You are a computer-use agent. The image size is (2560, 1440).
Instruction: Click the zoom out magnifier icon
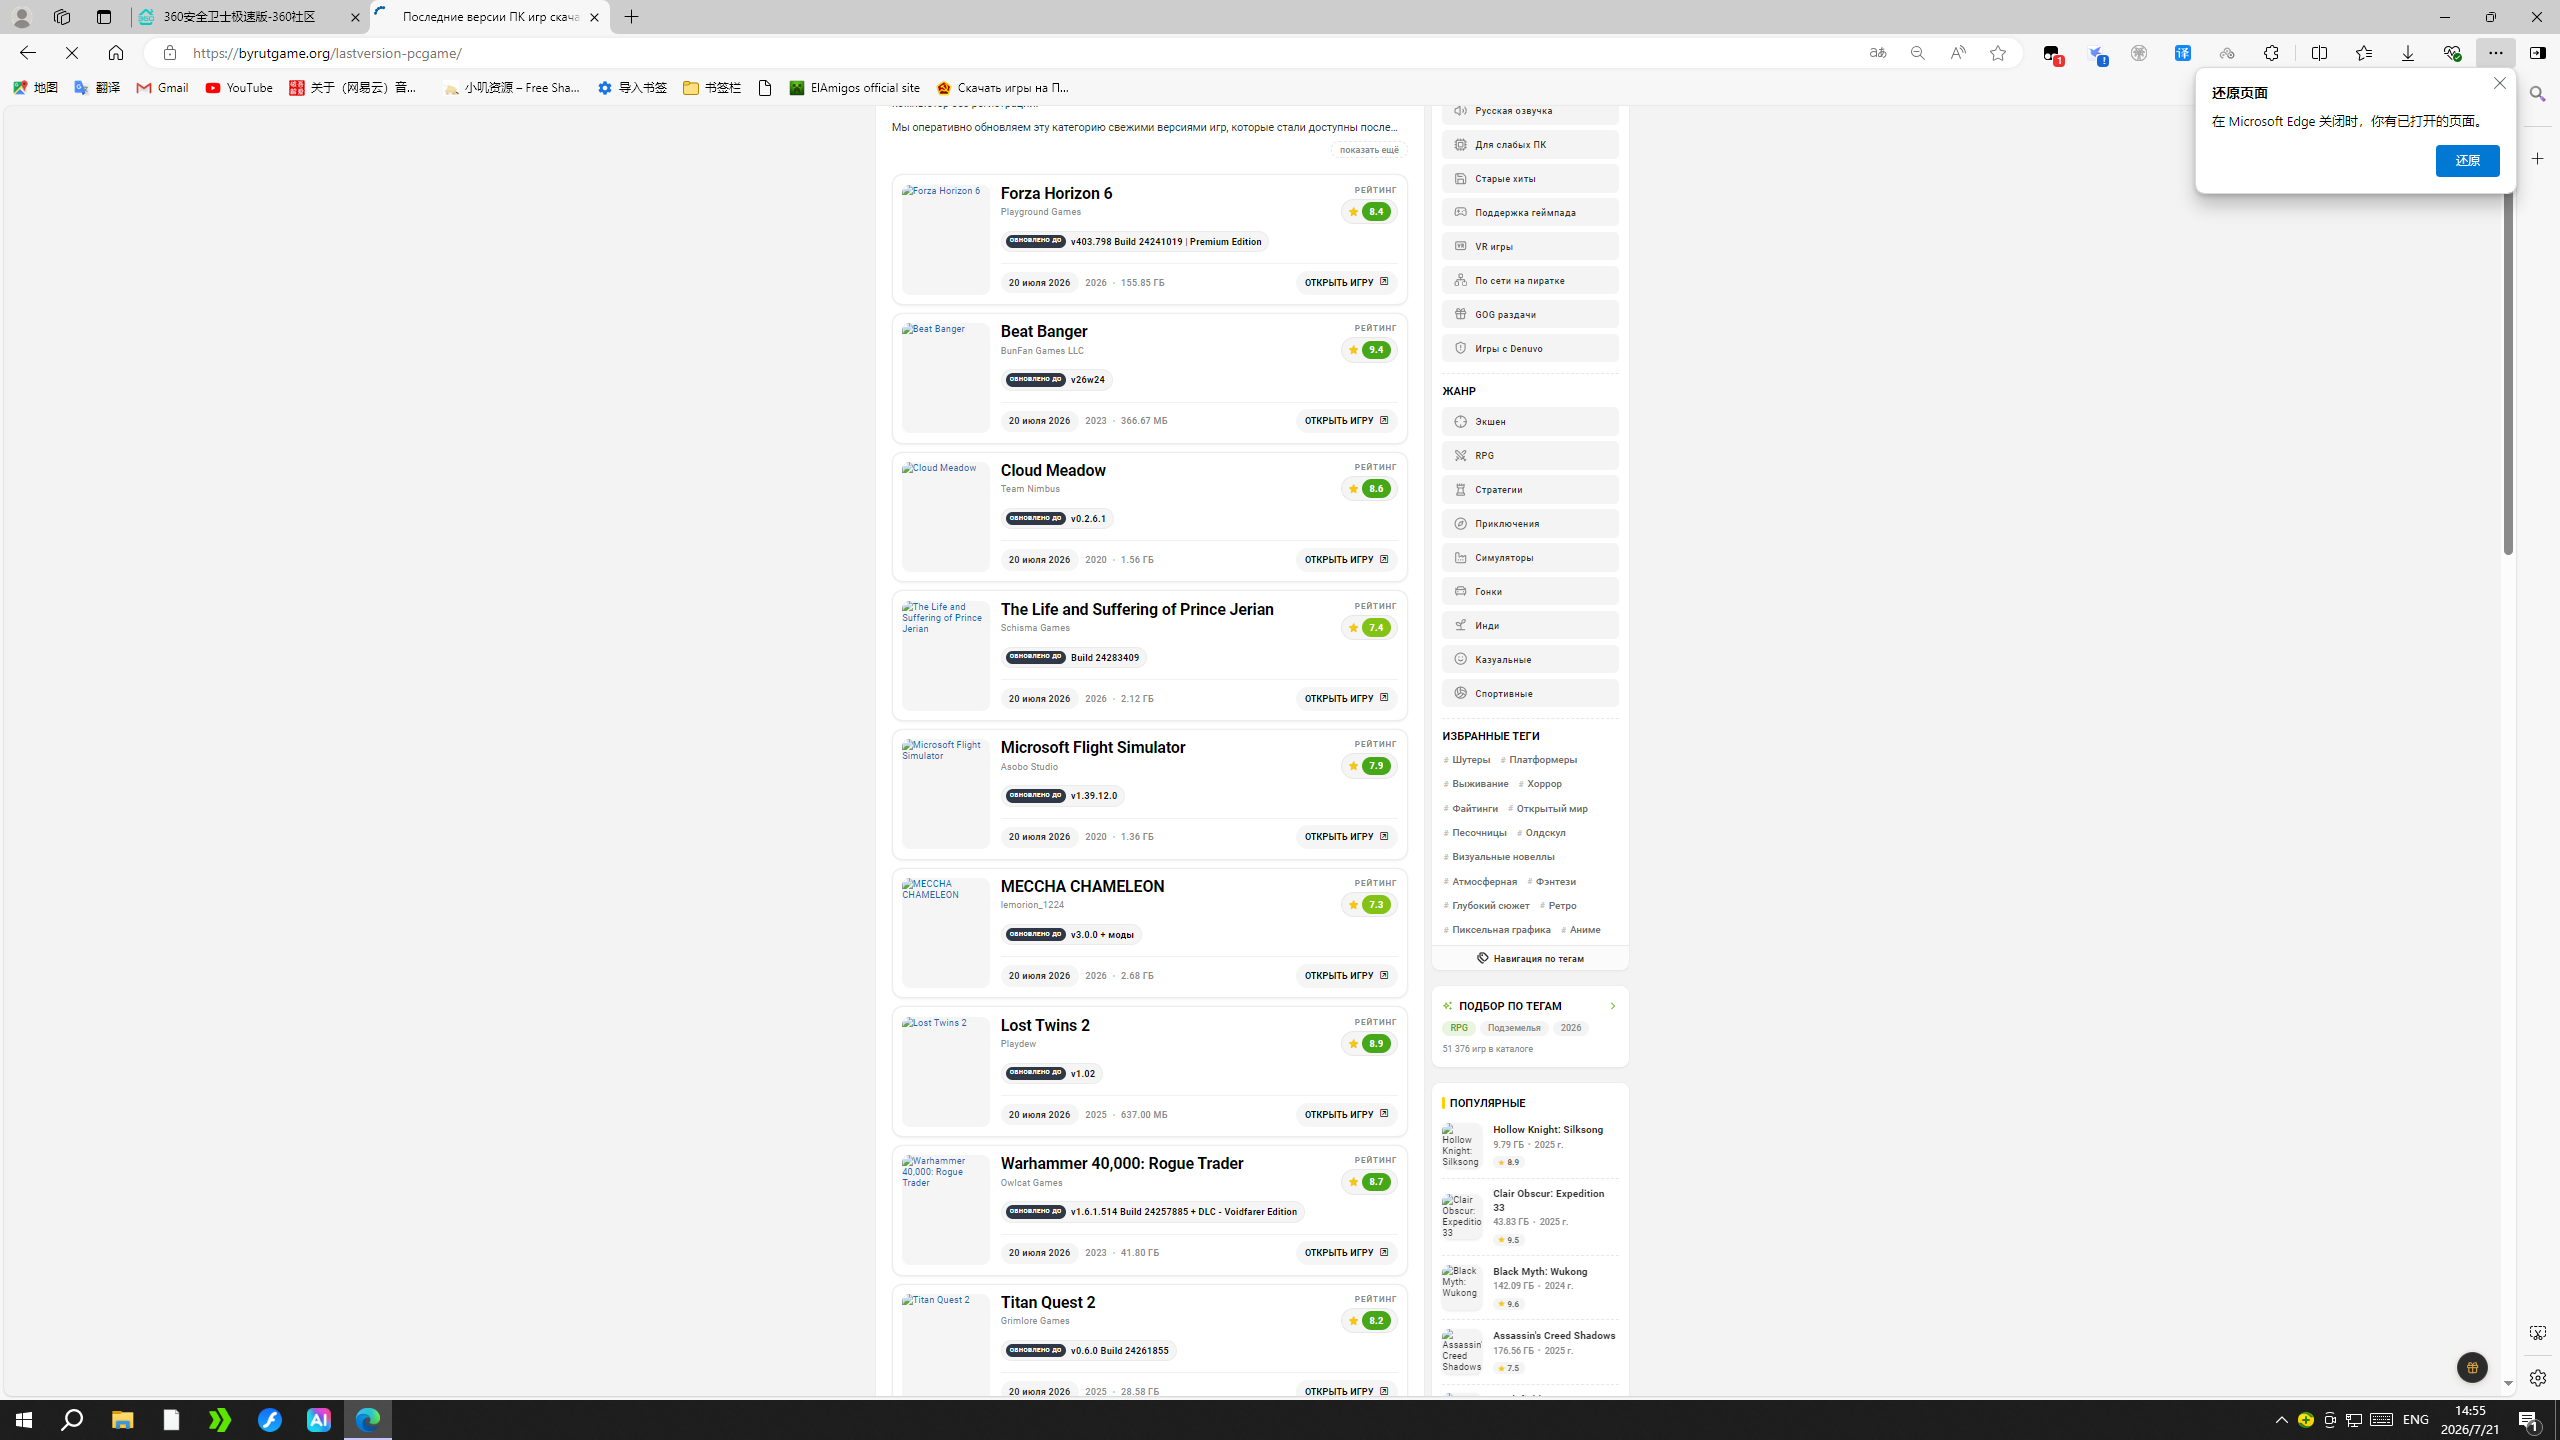point(1917,53)
